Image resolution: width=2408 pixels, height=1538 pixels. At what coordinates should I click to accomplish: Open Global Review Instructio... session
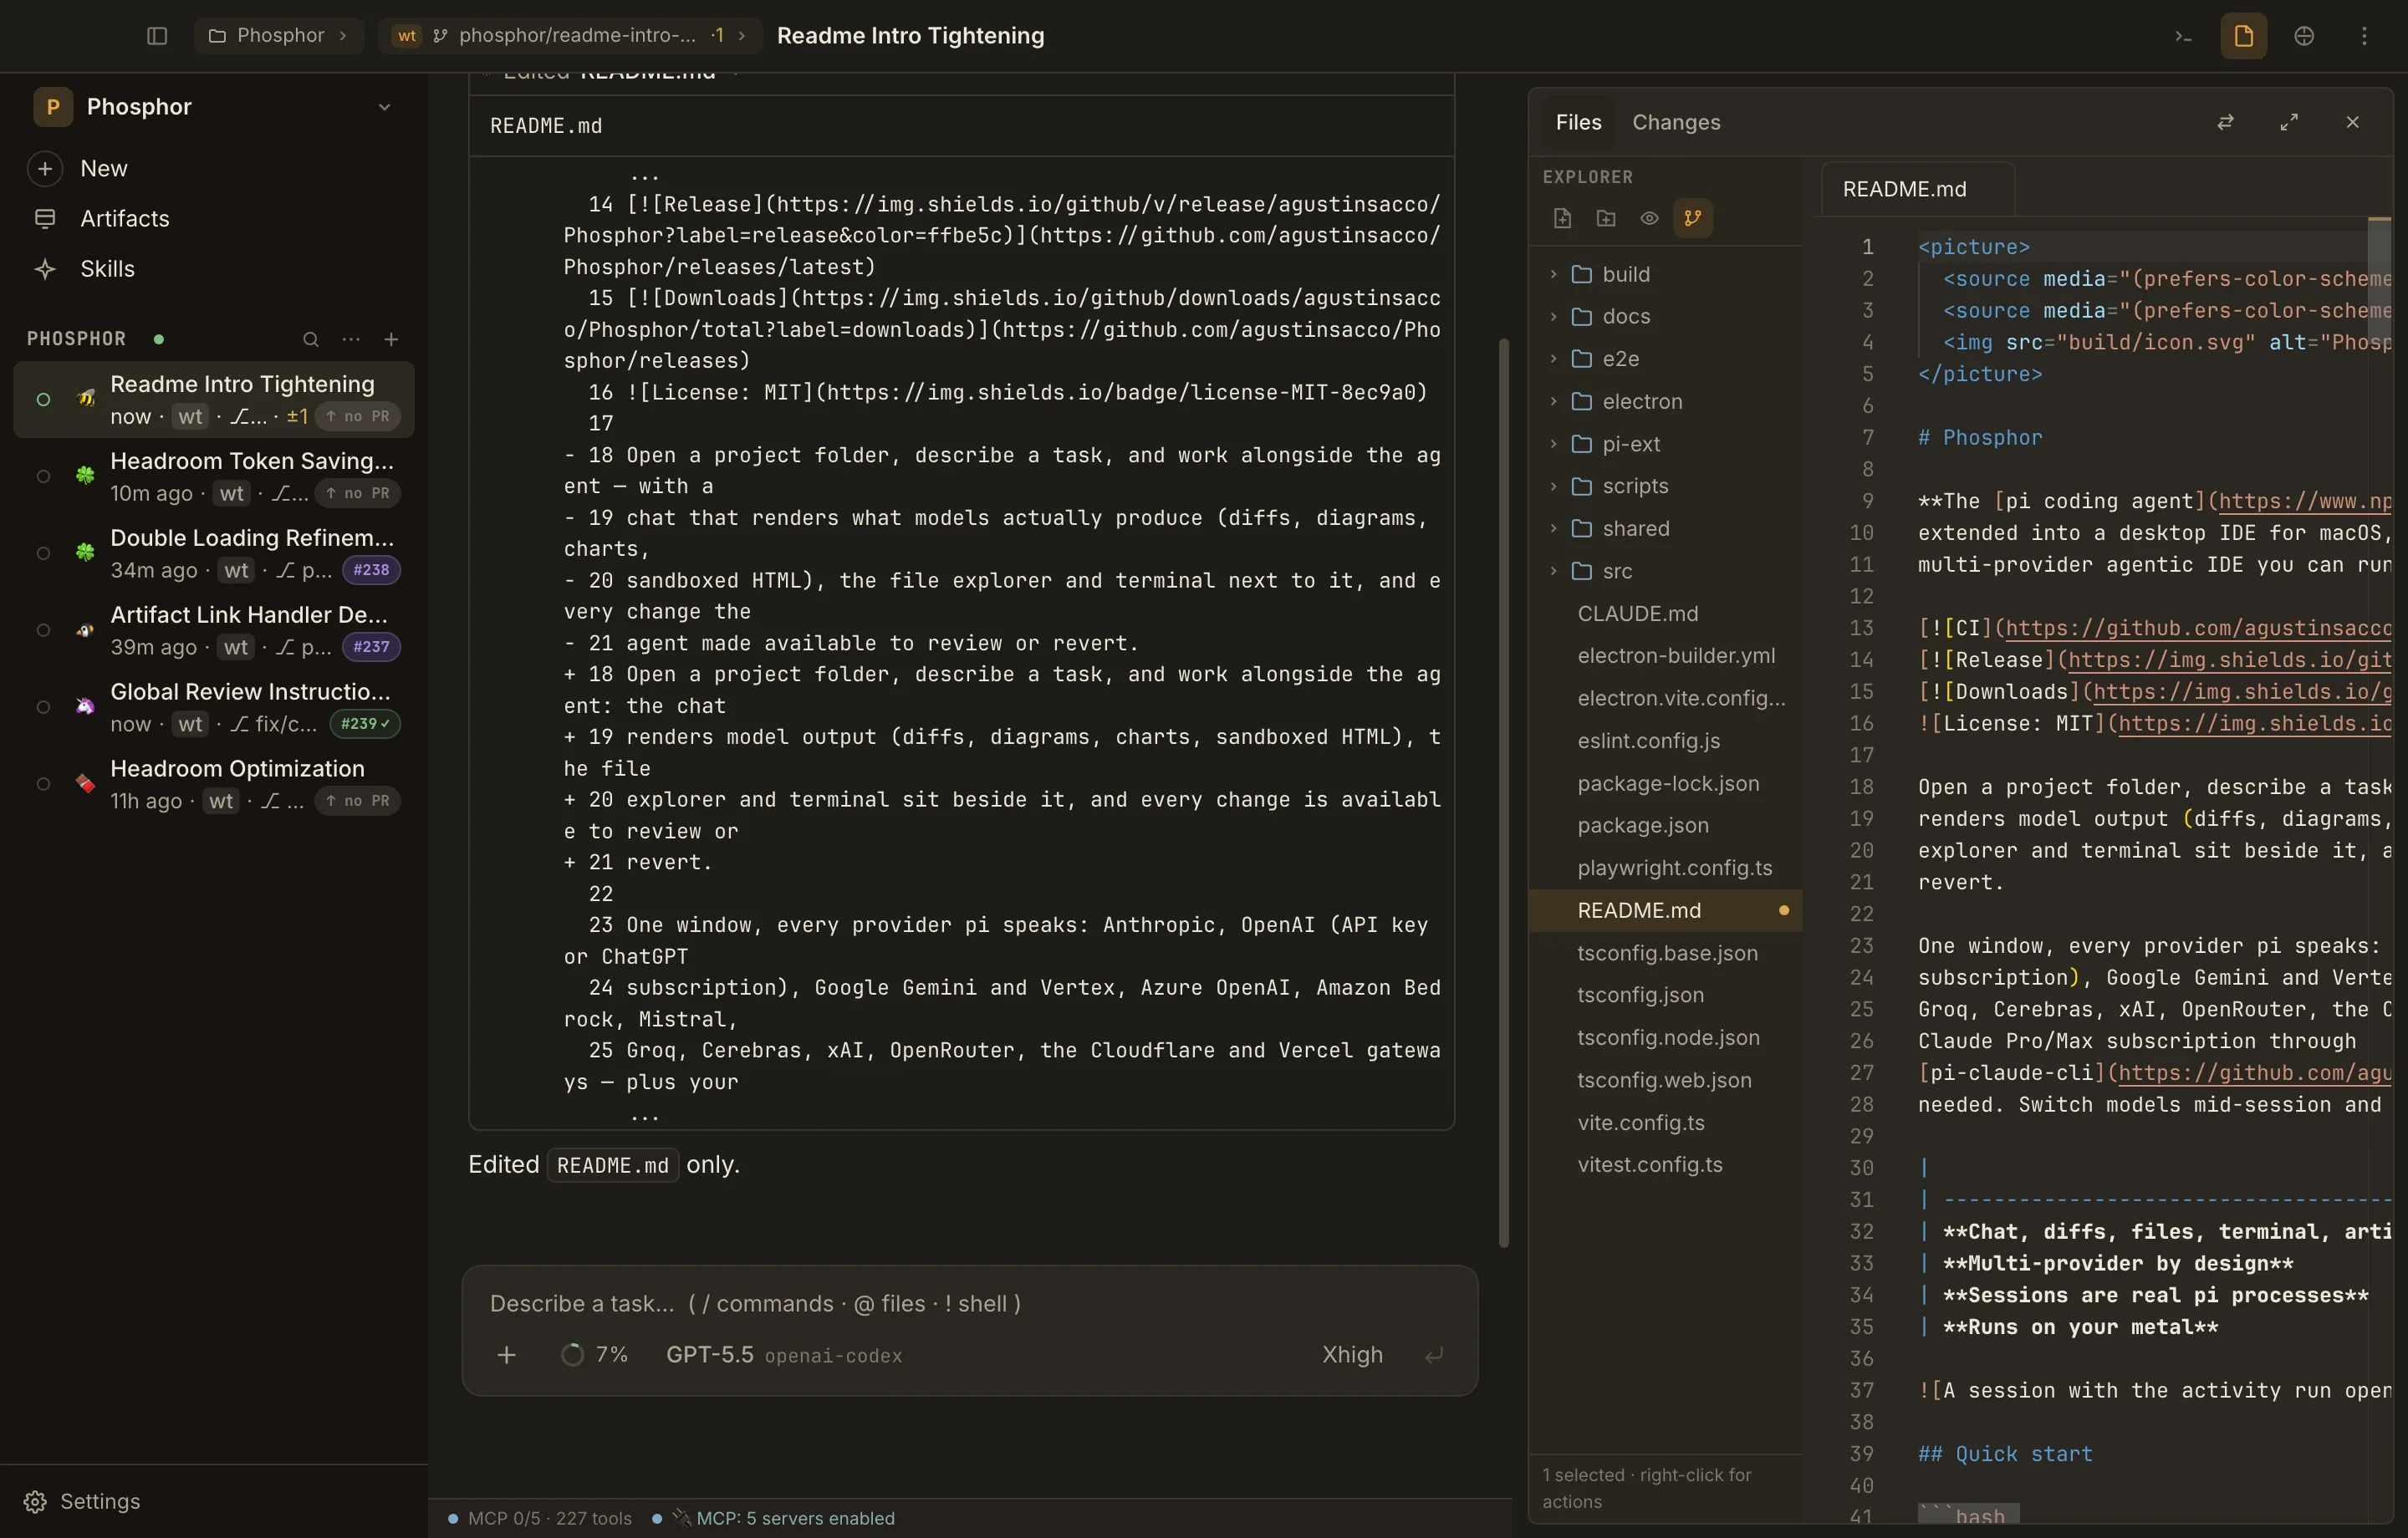(215, 707)
